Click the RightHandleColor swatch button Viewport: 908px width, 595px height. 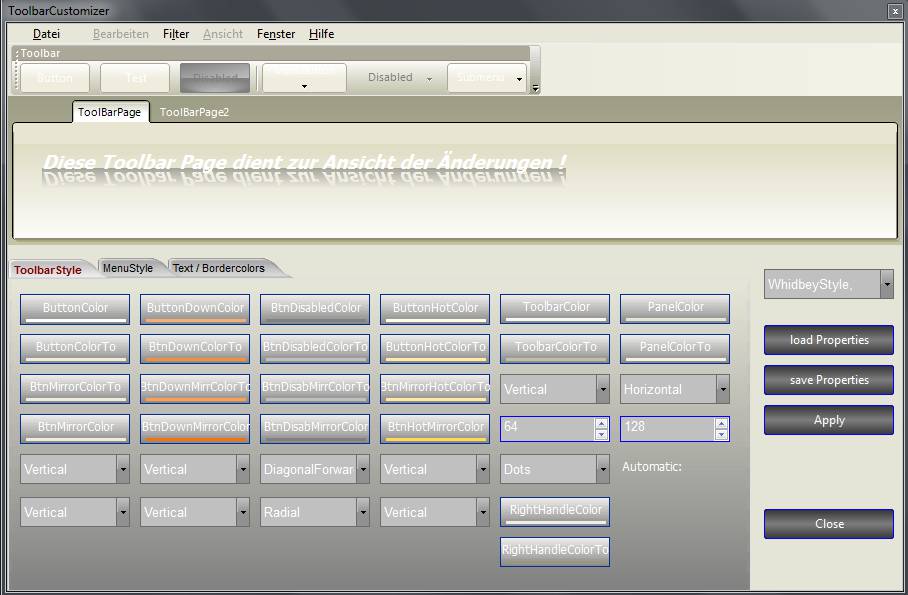point(555,511)
